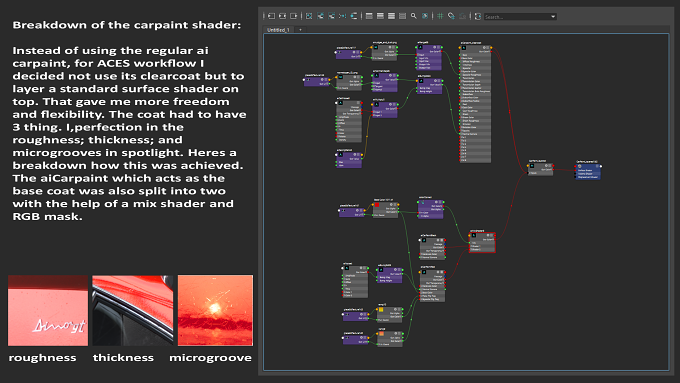Viewport: 680px width, 383px height.
Task: Select the Untitled_1 tab
Action: click(278, 30)
